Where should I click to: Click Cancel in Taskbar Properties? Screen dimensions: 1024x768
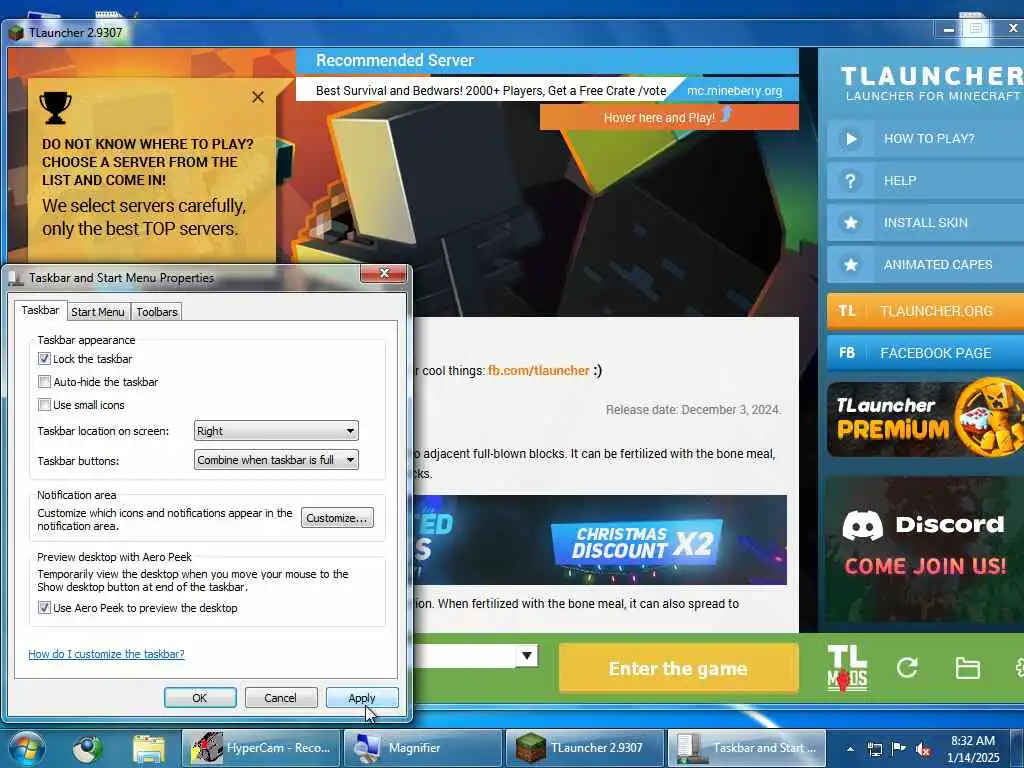pyautogui.click(x=281, y=697)
